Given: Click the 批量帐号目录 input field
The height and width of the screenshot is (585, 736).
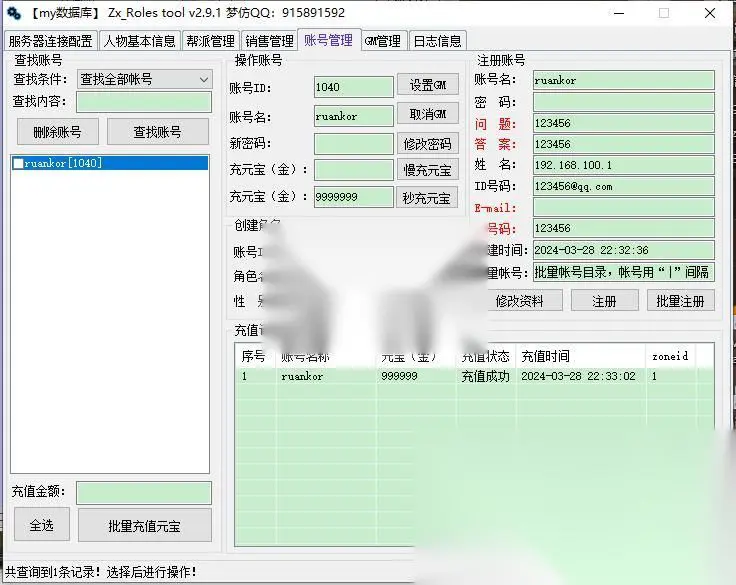Looking at the screenshot, I should tap(624, 272).
